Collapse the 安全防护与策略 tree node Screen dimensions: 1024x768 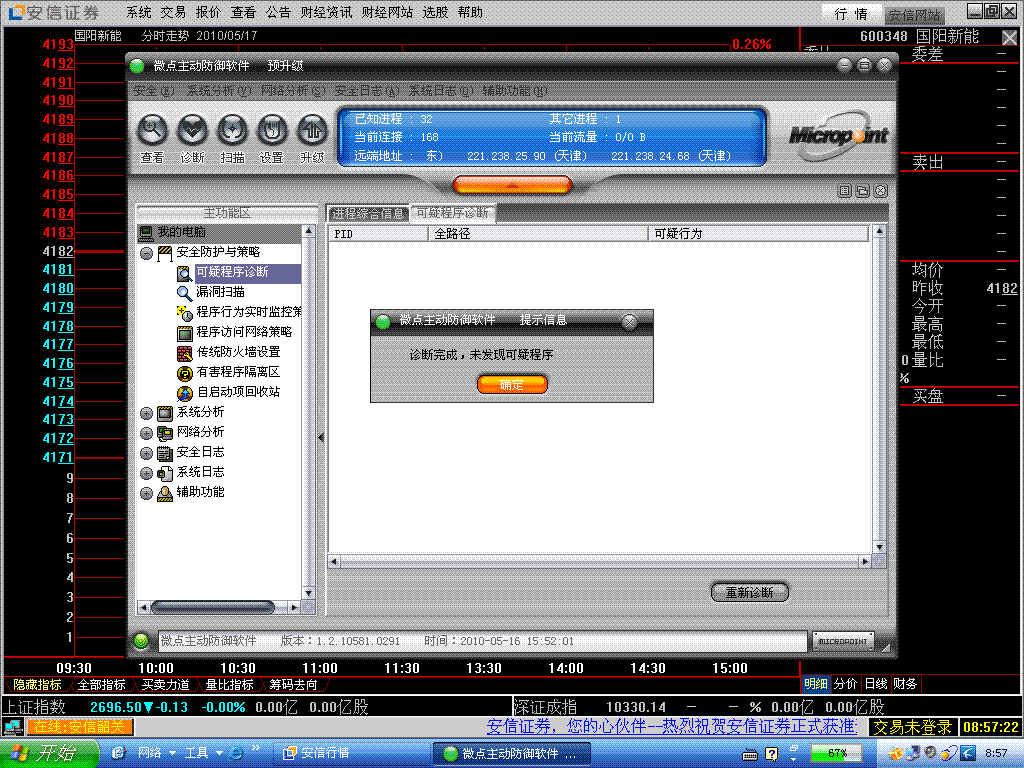point(146,253)
